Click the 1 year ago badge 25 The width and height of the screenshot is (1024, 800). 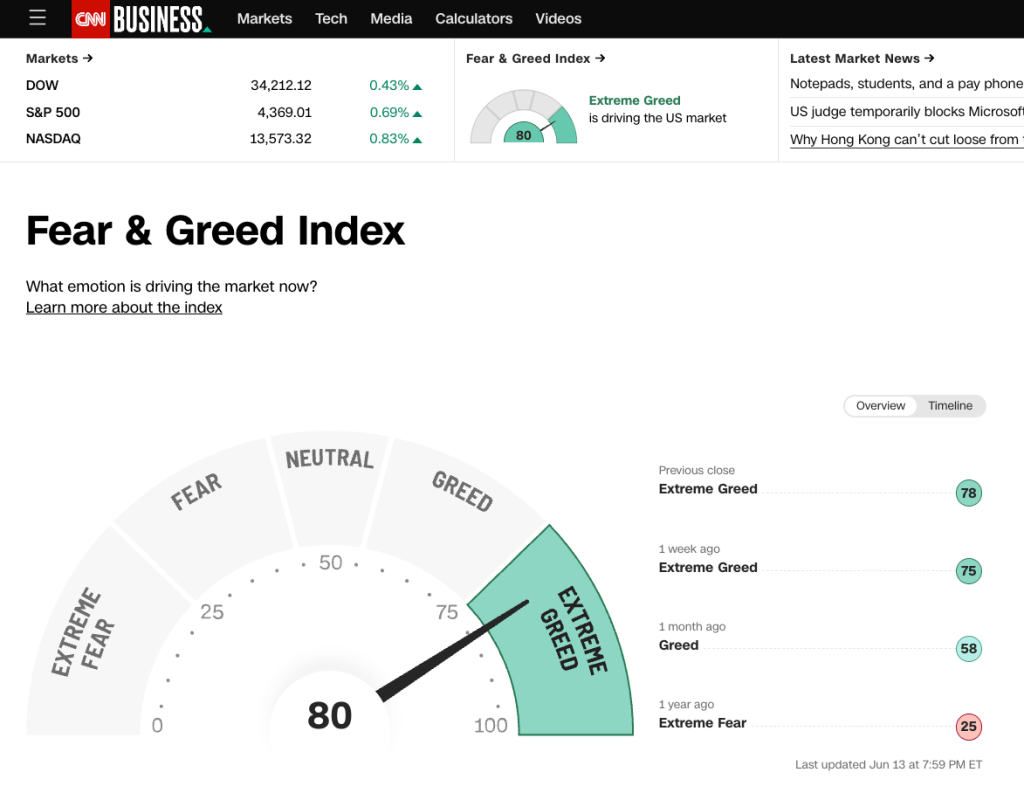968,727
